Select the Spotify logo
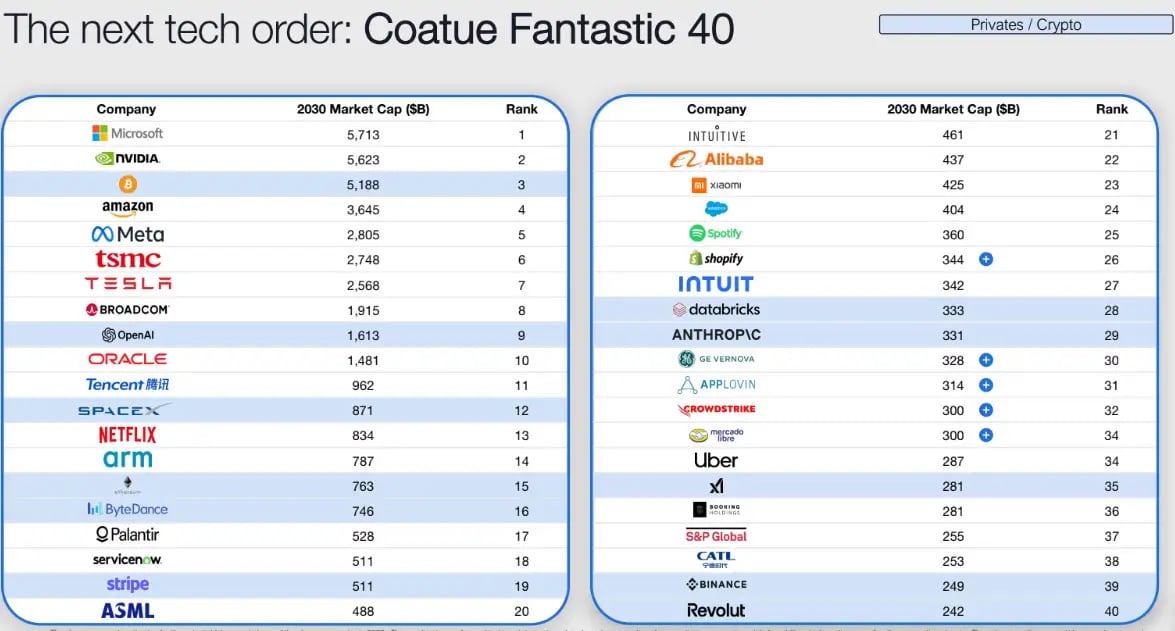Image resolution: width=1175 pixels, height=631 pixels. point(716,234)
